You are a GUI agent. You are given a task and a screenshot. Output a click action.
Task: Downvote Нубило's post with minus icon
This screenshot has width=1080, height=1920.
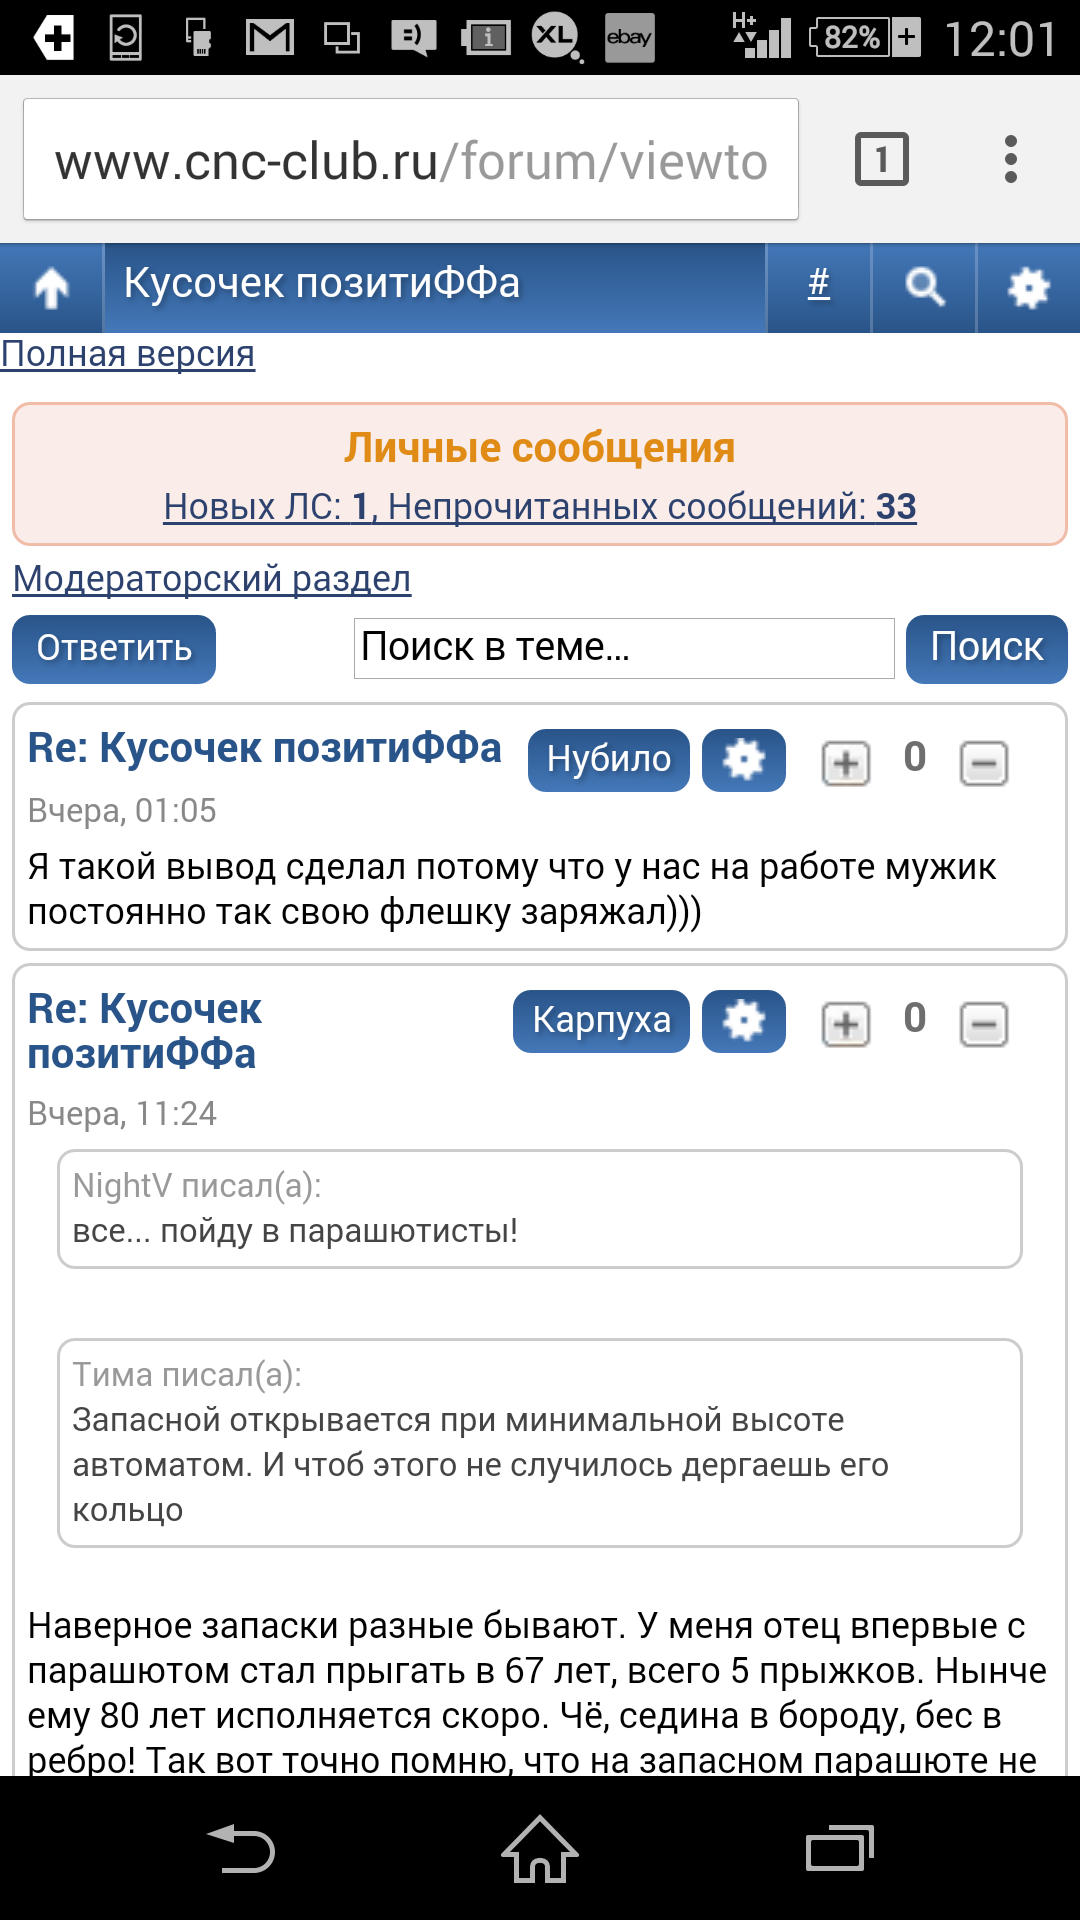tap(984, 764)
